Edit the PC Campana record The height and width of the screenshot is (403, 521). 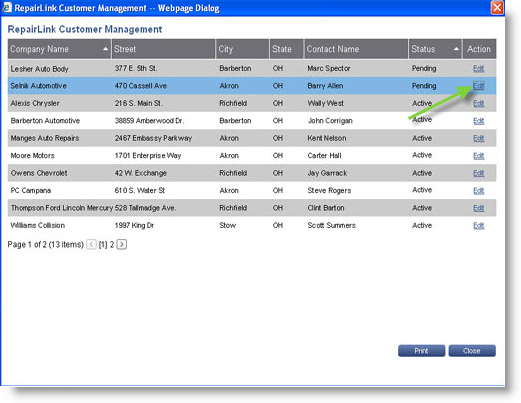478,191
